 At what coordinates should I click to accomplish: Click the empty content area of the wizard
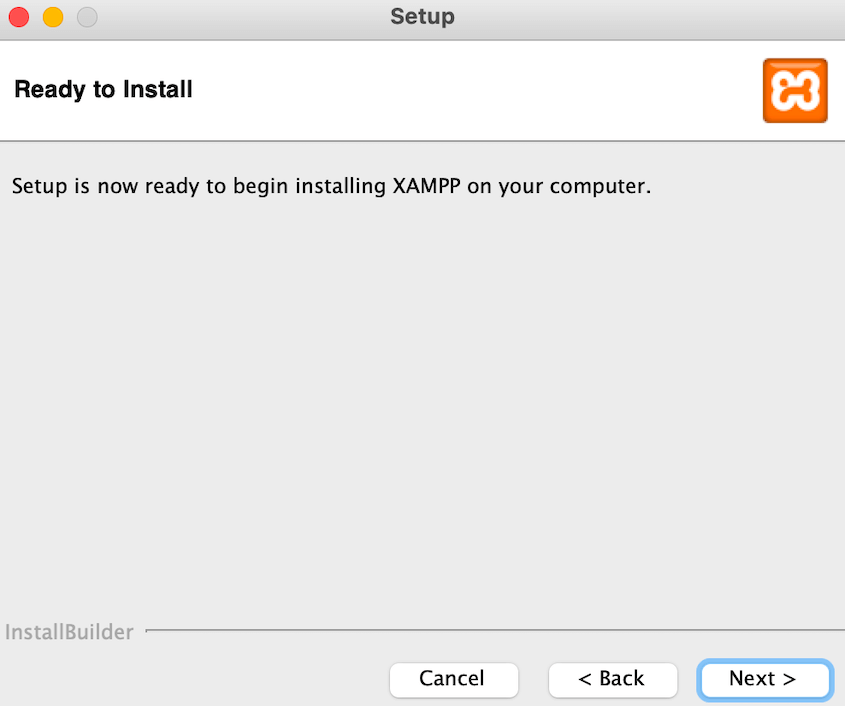click(x=420, y=400)
